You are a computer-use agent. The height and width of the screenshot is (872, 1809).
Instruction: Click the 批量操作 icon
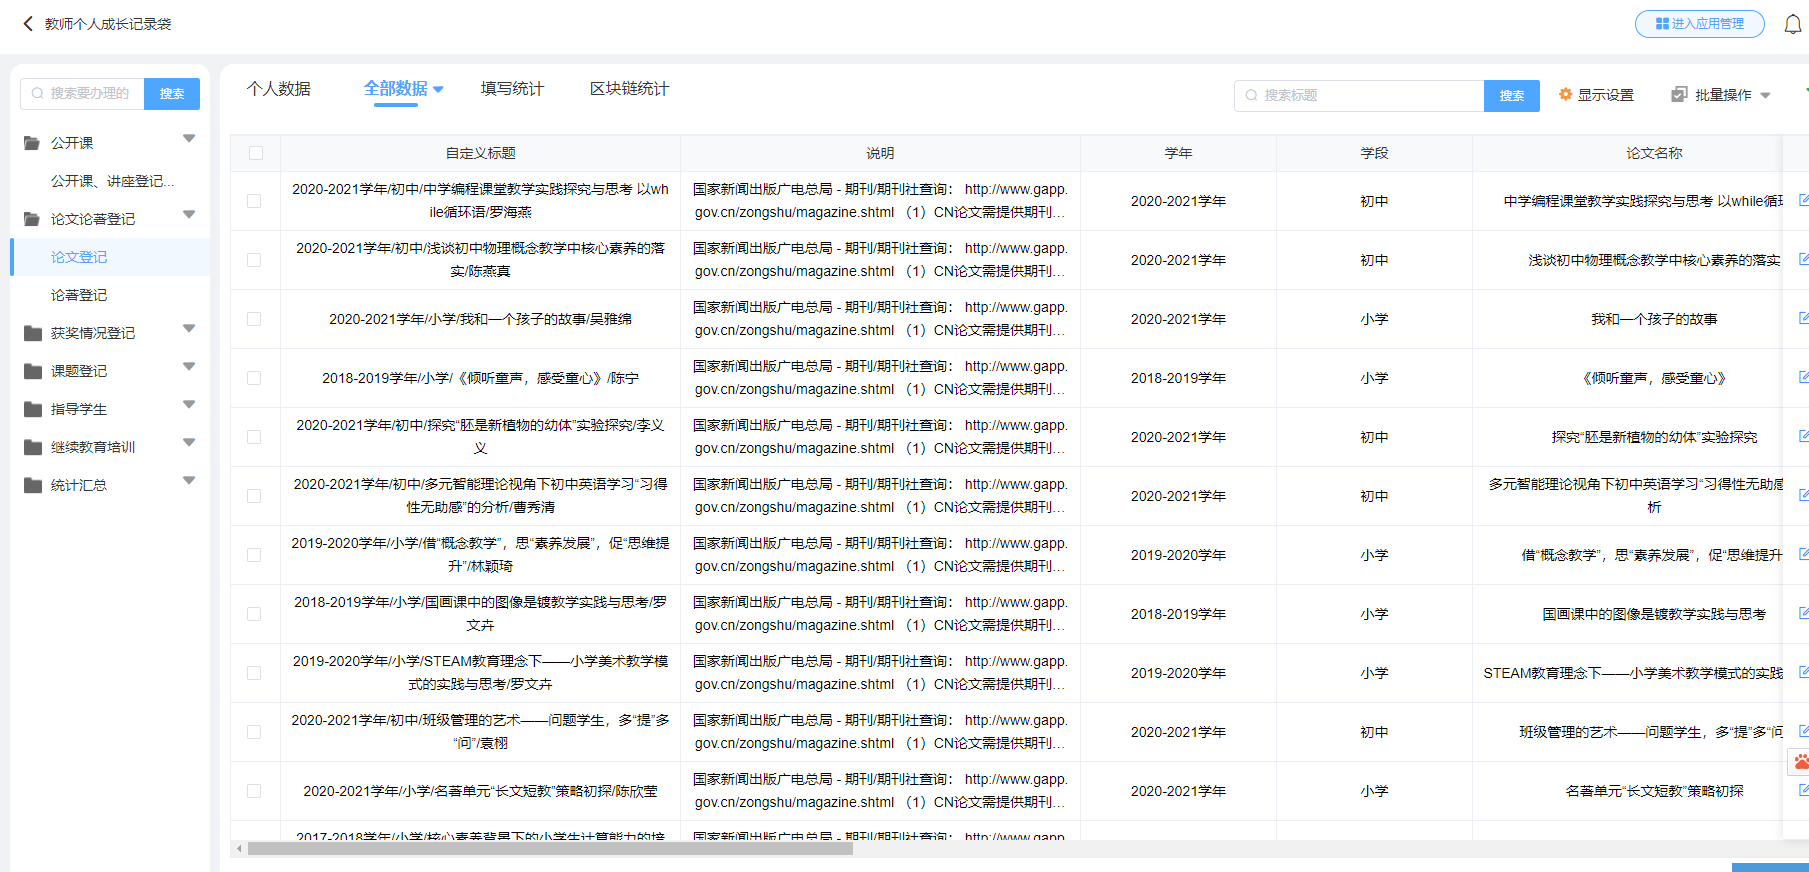click(x=1679, y=94)
